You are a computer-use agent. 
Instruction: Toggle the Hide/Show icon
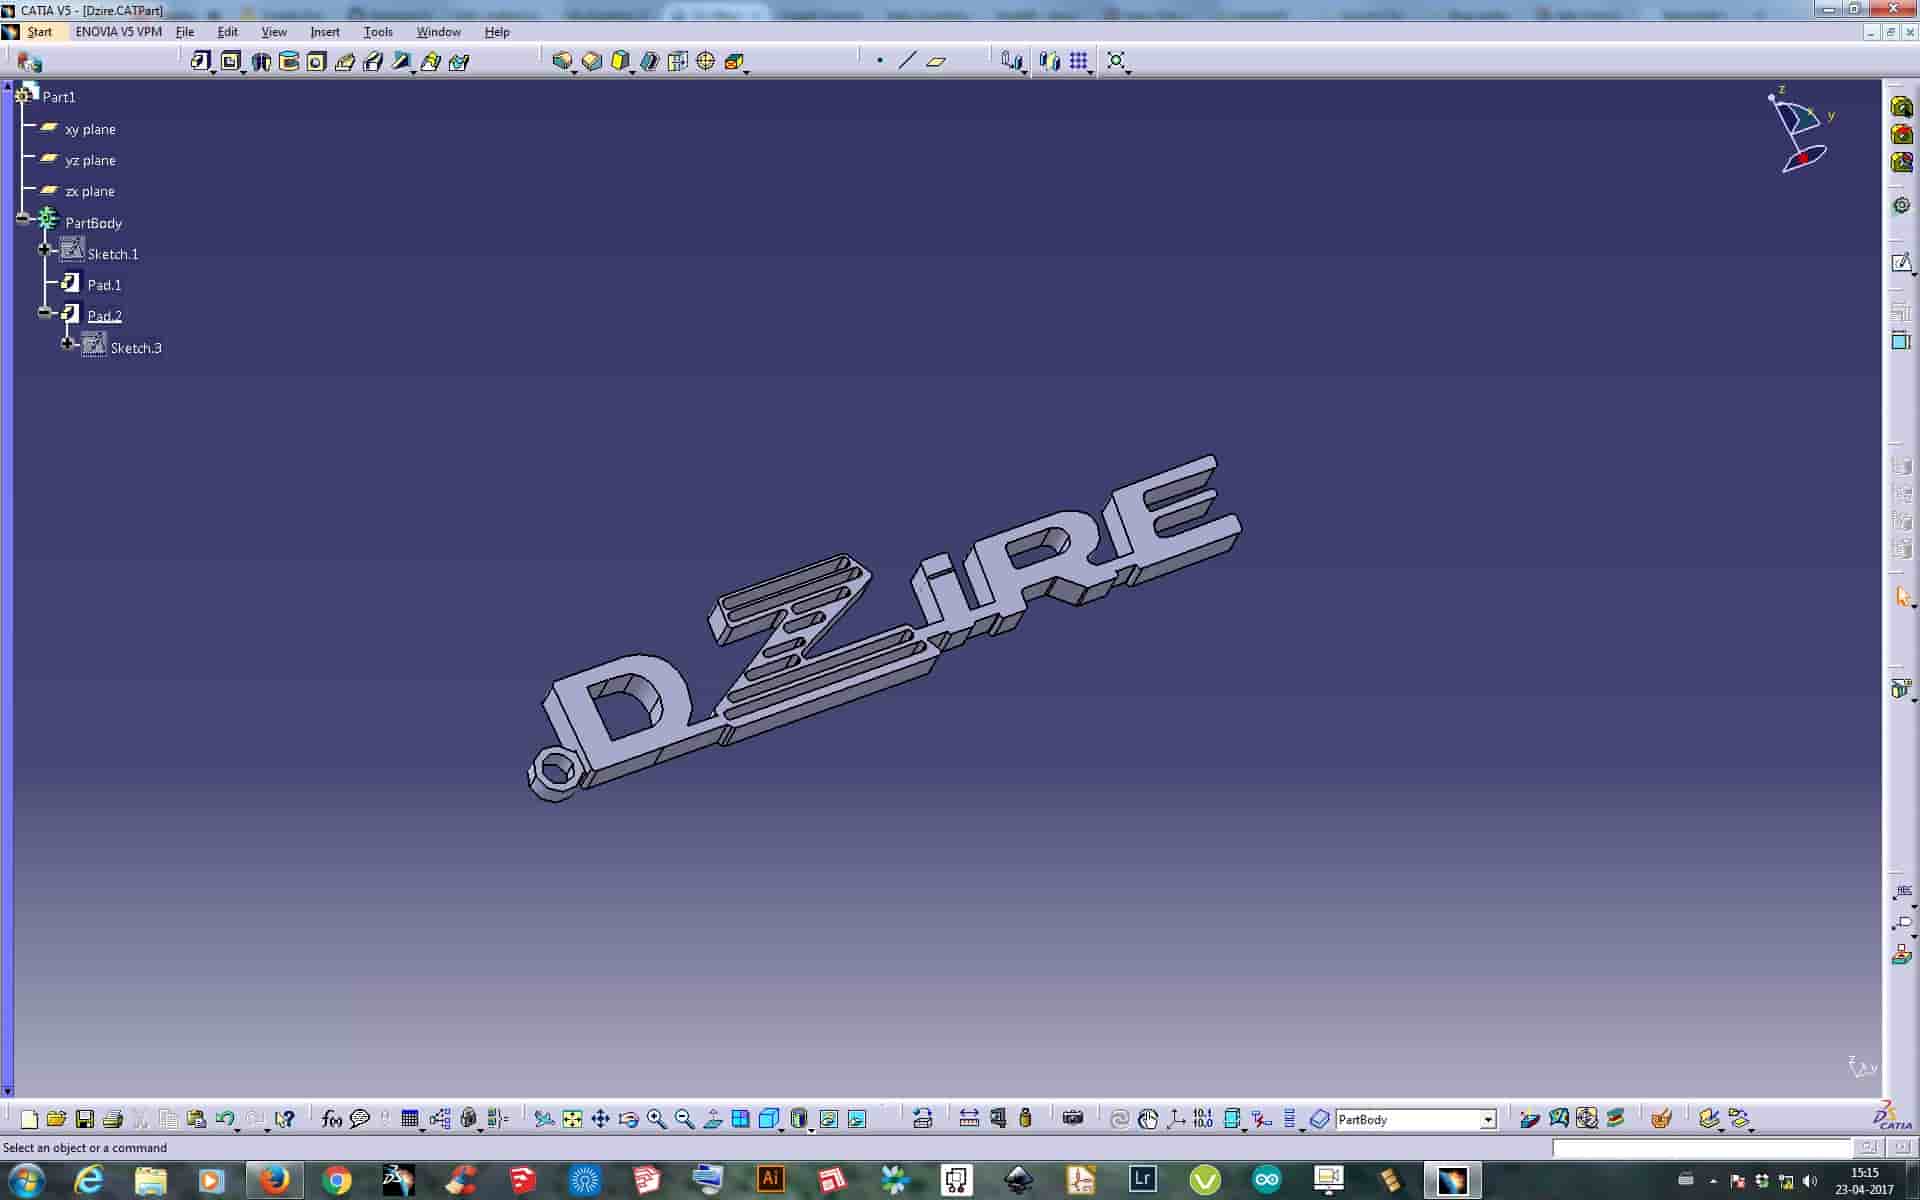coord(828,1119)
